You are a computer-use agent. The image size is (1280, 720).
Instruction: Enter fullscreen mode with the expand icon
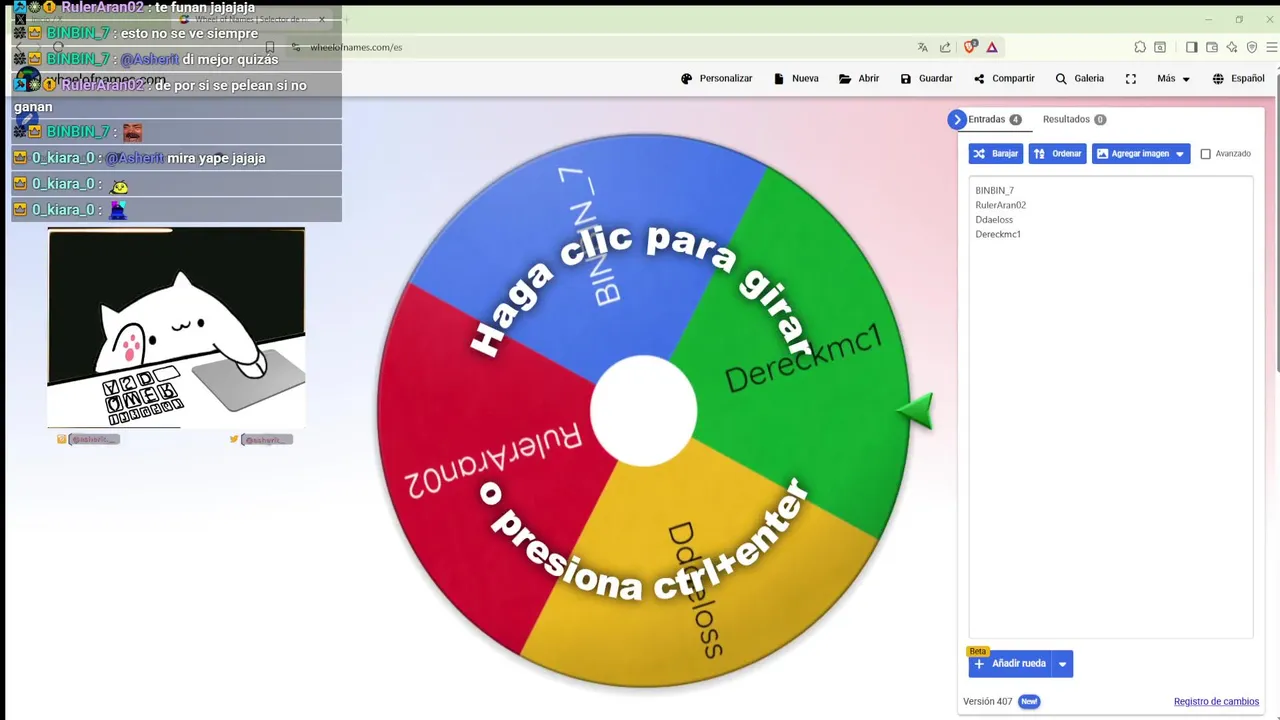coord(1131,78)
